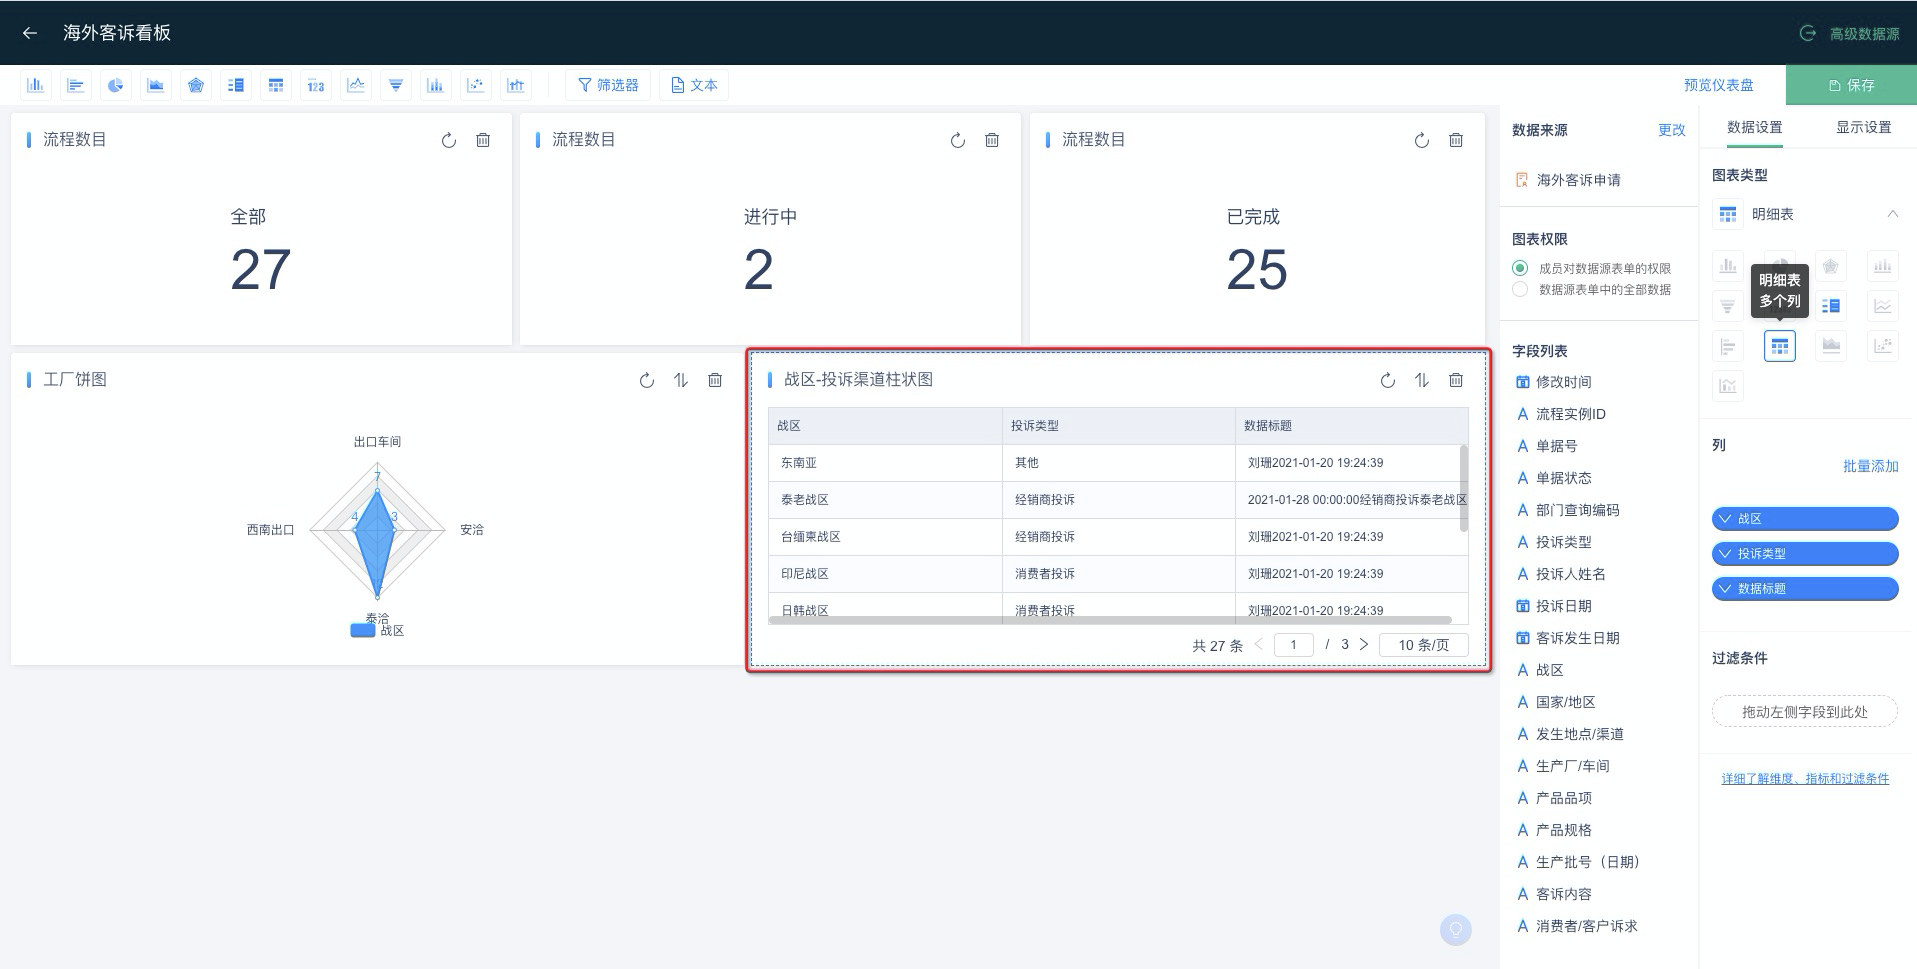Click the 筛选器 filter button
Image resolution: width=1917 pixels, height=969 pixels.
click(x=608, y=85)
